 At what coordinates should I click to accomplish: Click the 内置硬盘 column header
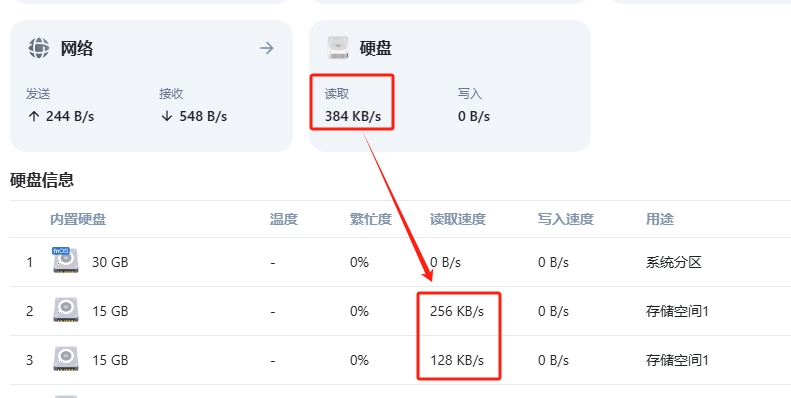tap(78, 219)
